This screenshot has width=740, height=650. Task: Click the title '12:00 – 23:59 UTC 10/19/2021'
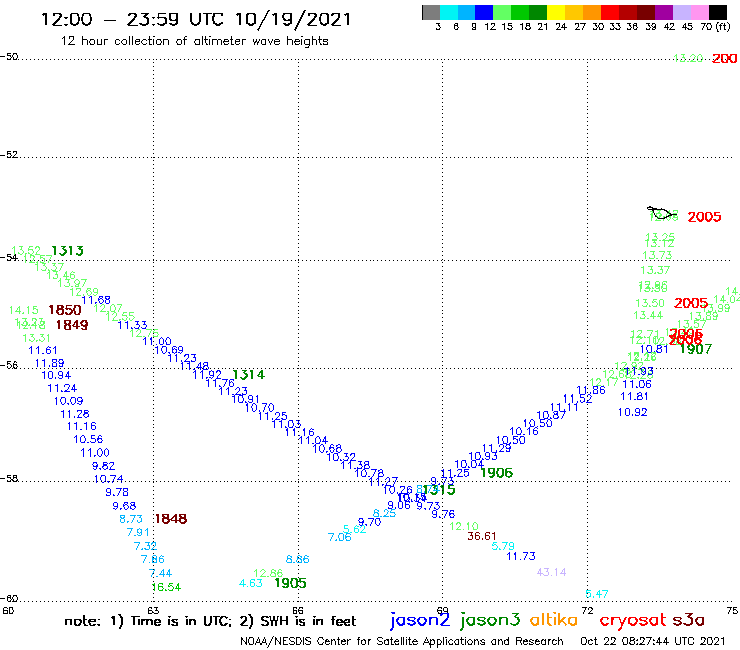pyautogui.click(x=196, y=19)
